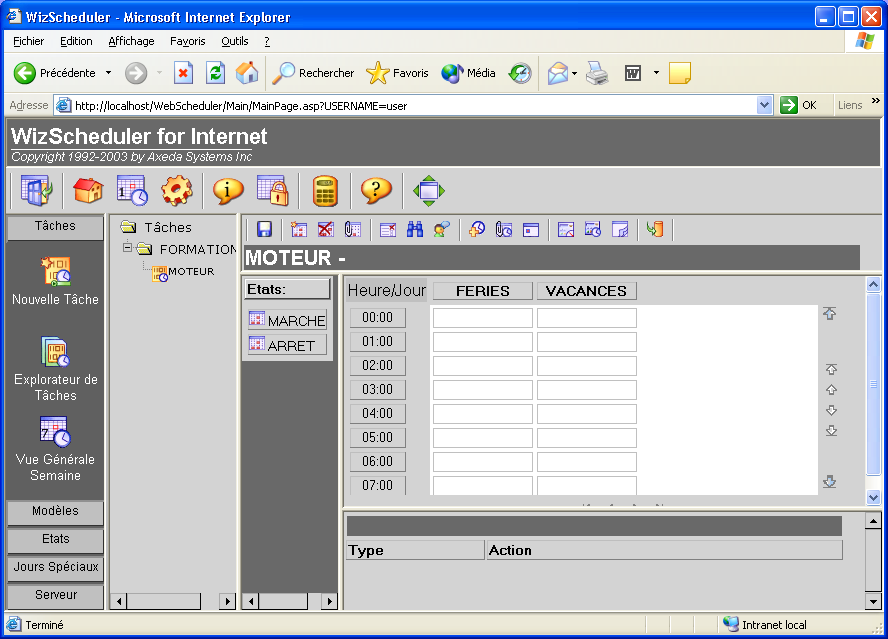888x639 pixels.
Task: Open the orange gear settings icon
Action: point(177,190)
